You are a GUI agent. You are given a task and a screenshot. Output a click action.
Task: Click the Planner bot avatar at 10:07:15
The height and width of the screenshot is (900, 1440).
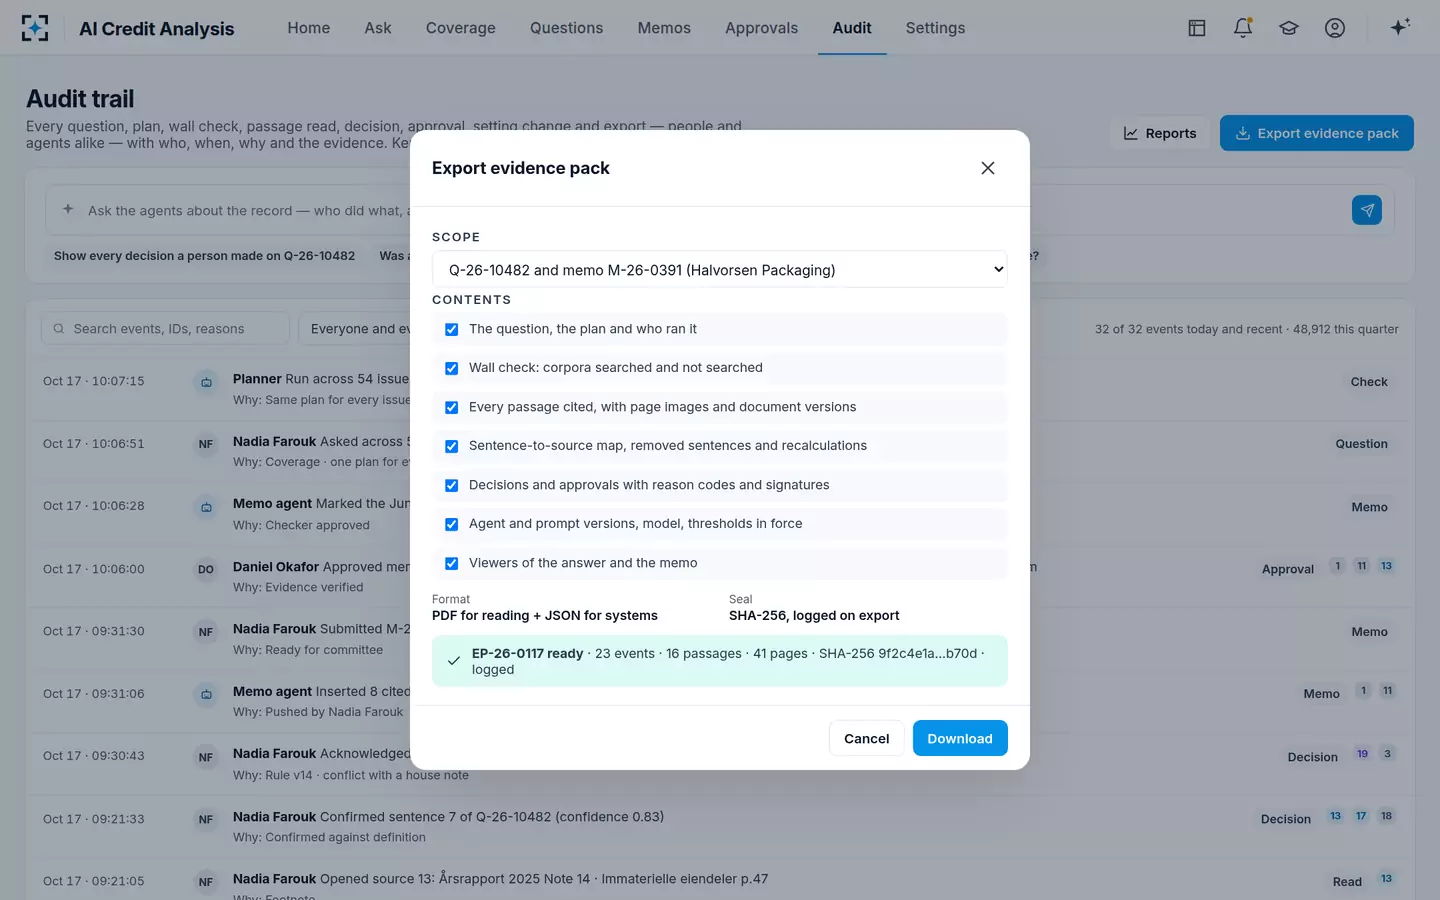[206, 382]
